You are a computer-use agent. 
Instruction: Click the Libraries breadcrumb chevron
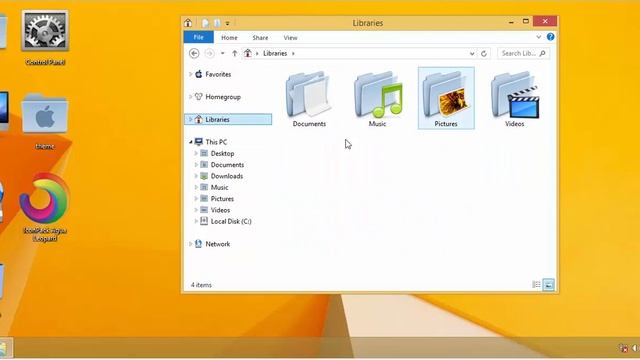point(293,53)
